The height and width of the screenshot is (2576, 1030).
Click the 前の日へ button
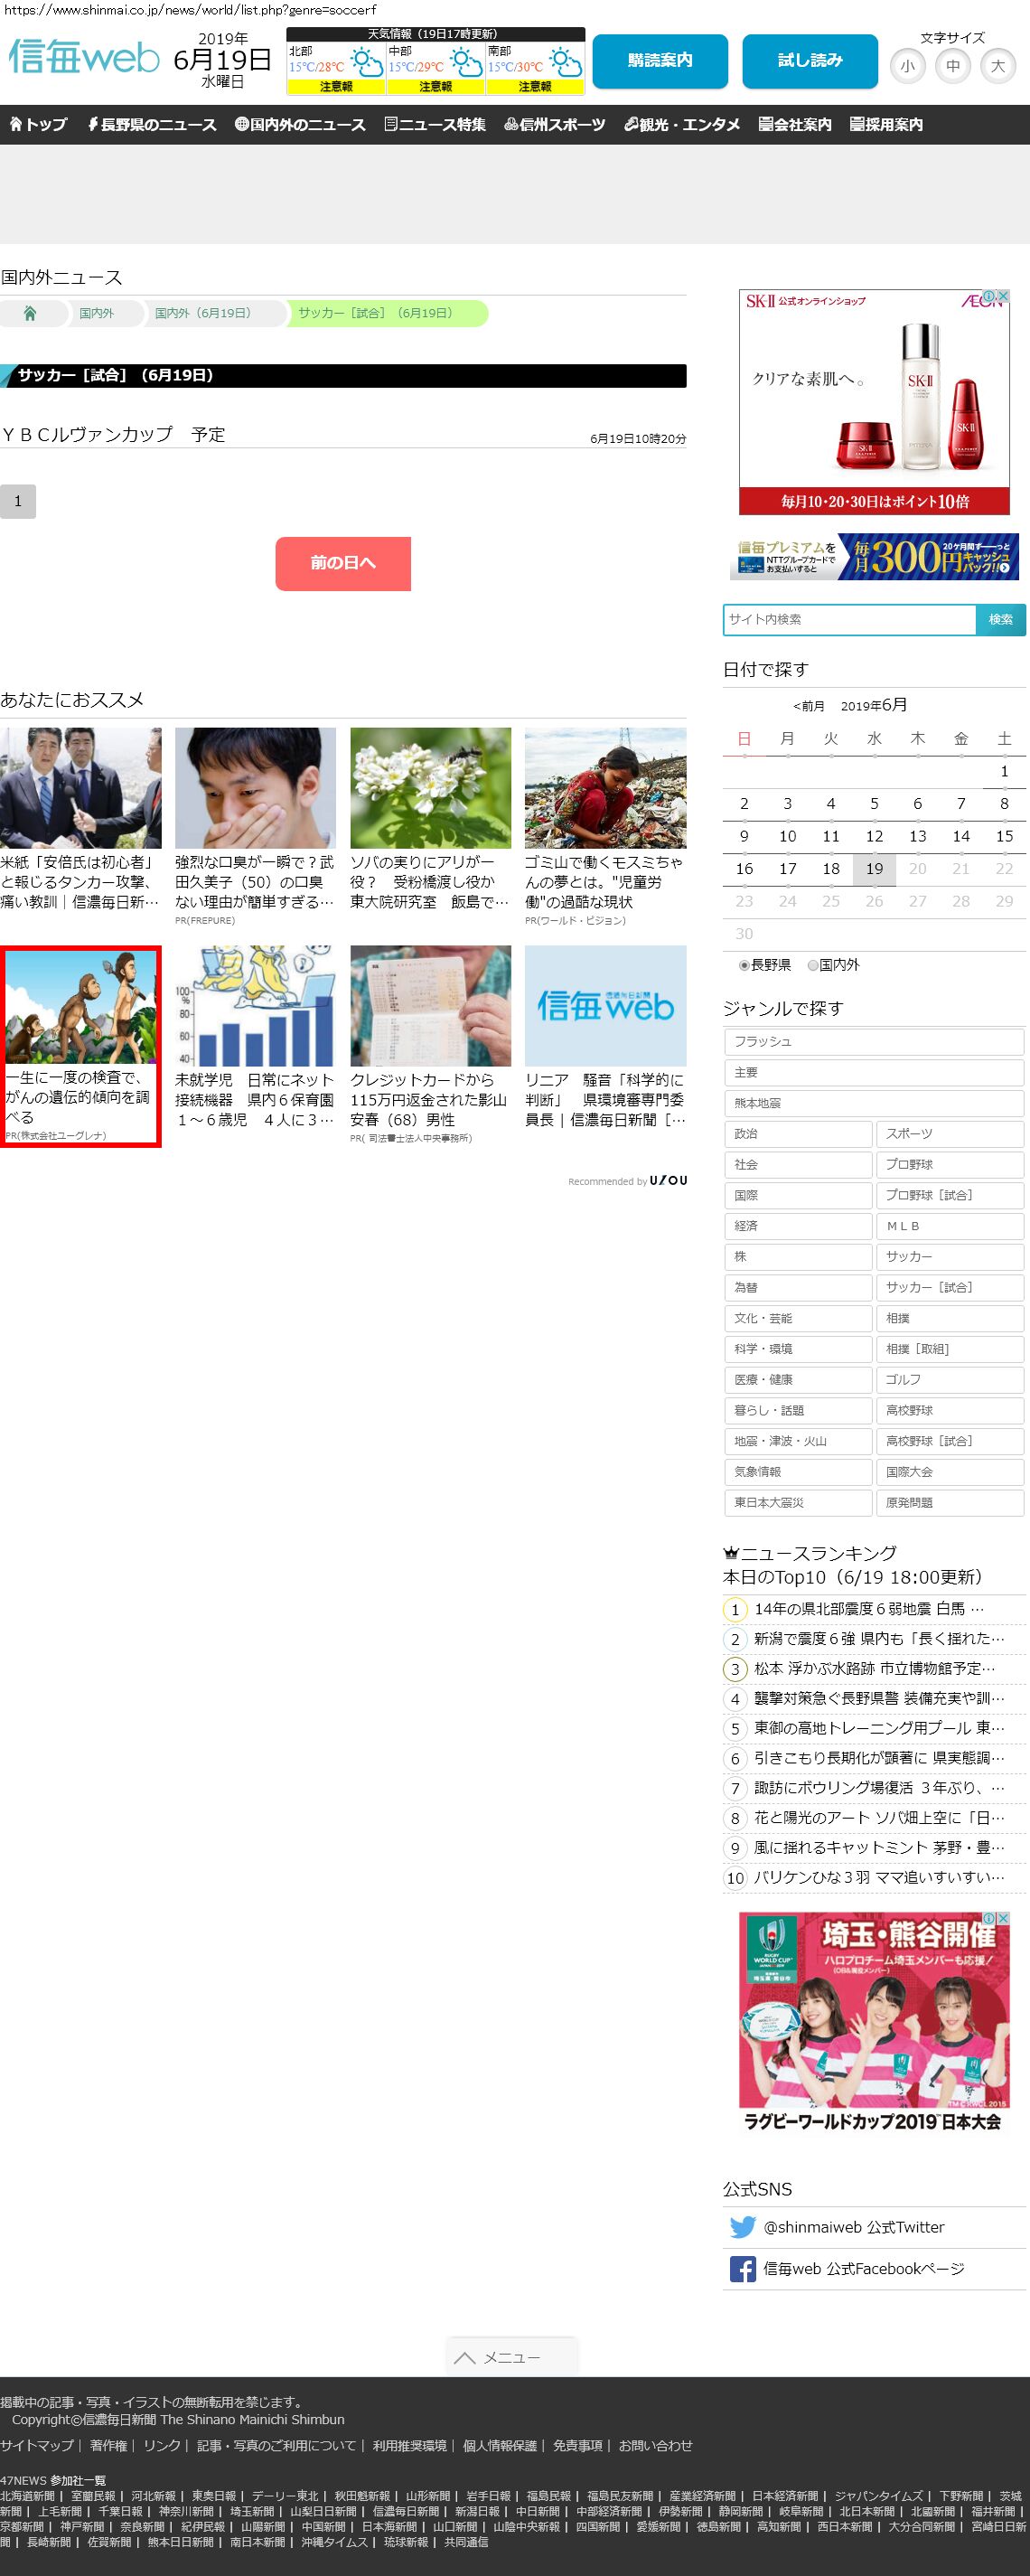click(343, 563)
